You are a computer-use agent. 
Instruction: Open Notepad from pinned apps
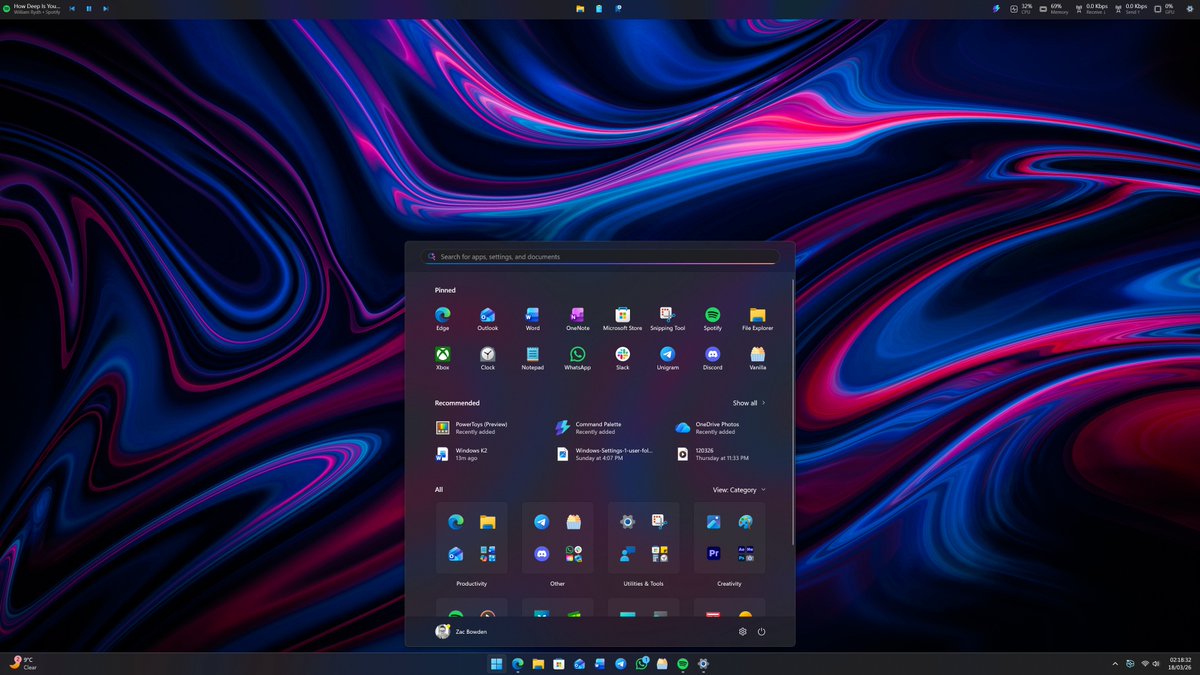click(532, 359)
